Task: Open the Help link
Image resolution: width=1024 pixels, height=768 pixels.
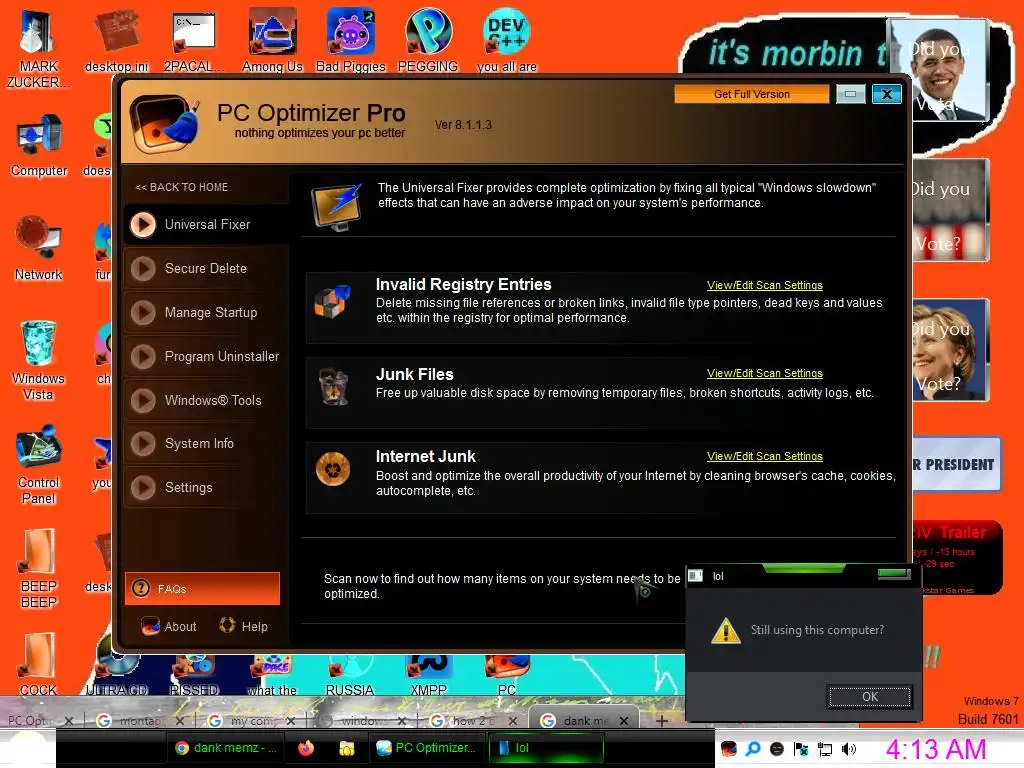Action: coord(243,626)
